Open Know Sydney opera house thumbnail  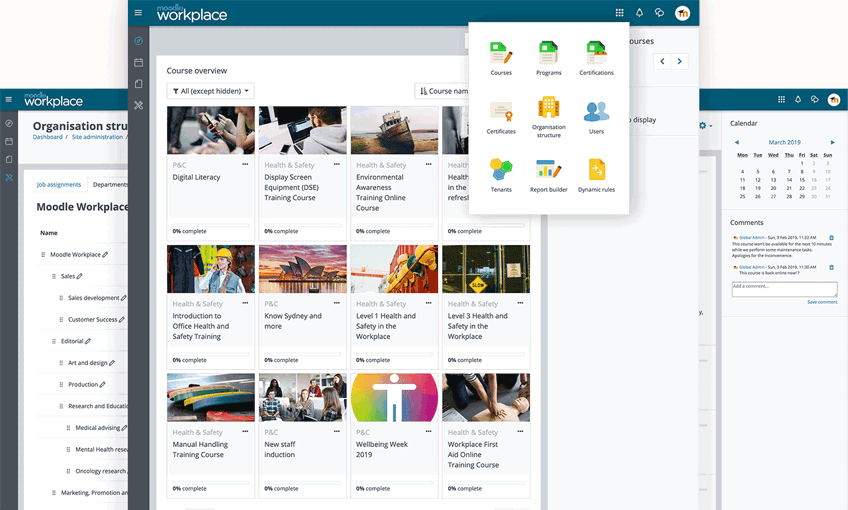pyautogui.click(x=302, y=269)
